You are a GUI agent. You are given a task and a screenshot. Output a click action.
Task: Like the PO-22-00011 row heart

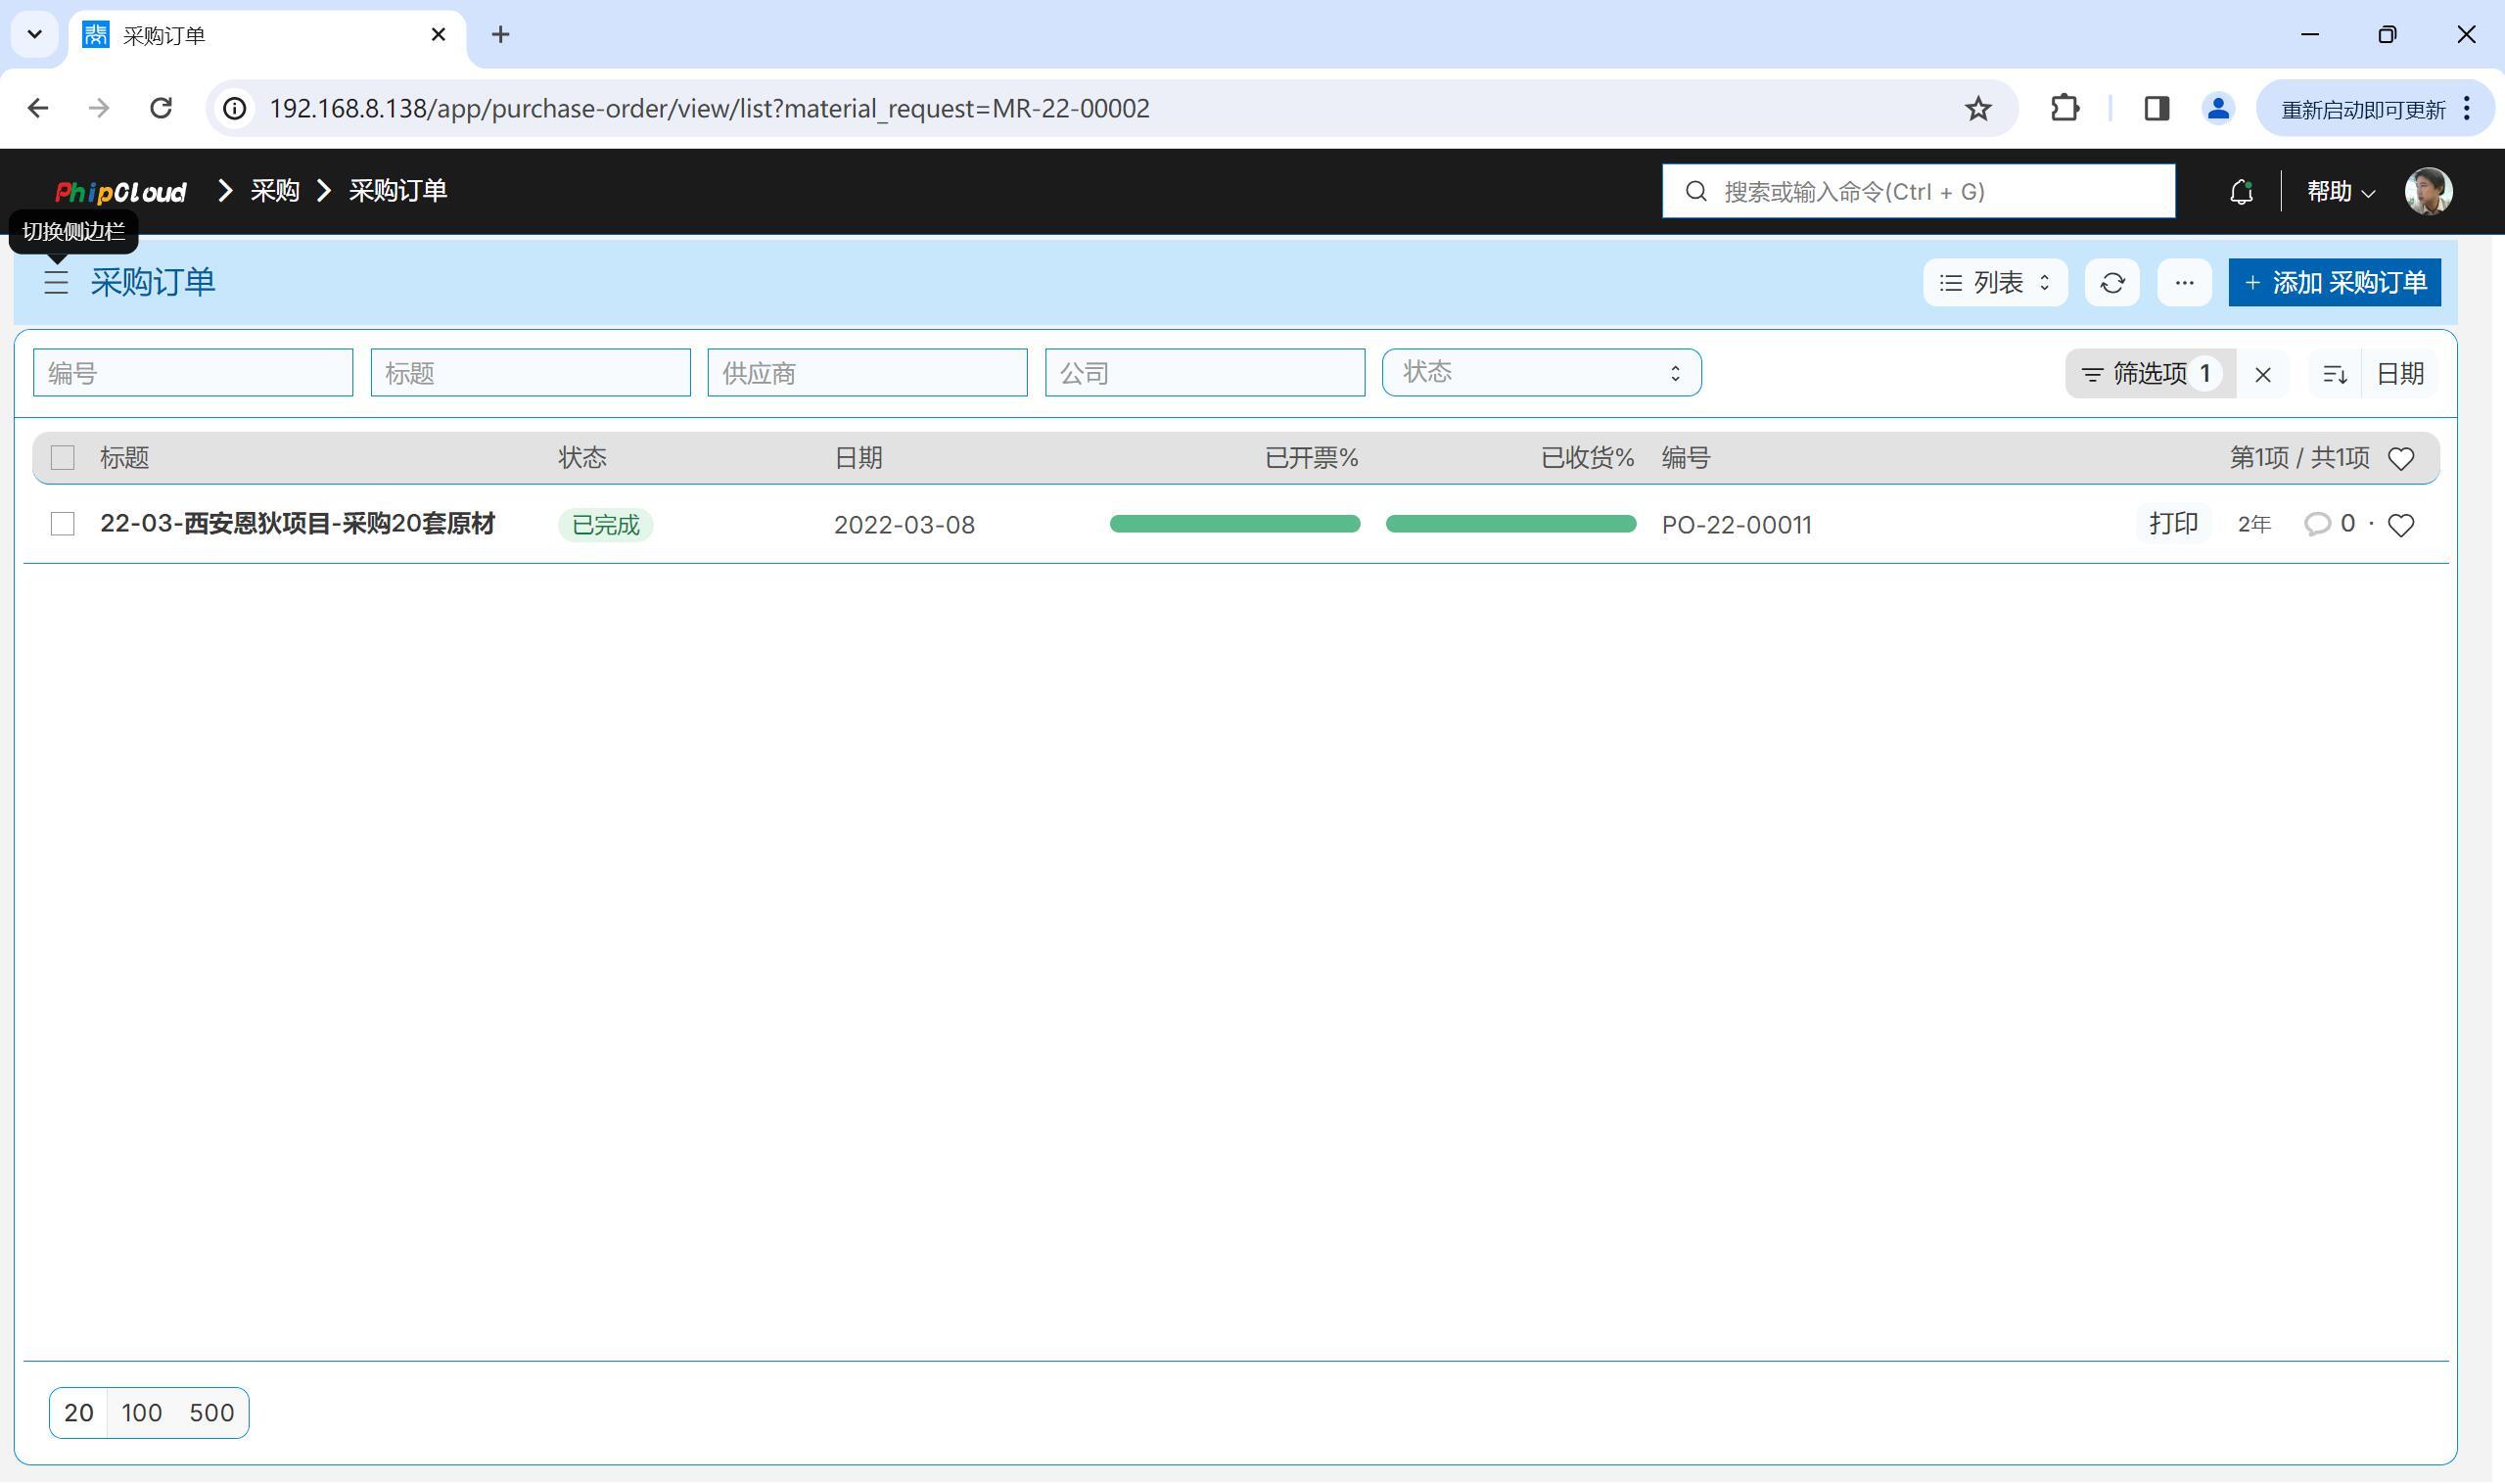pyautogui.click(x=2401, y=525)
